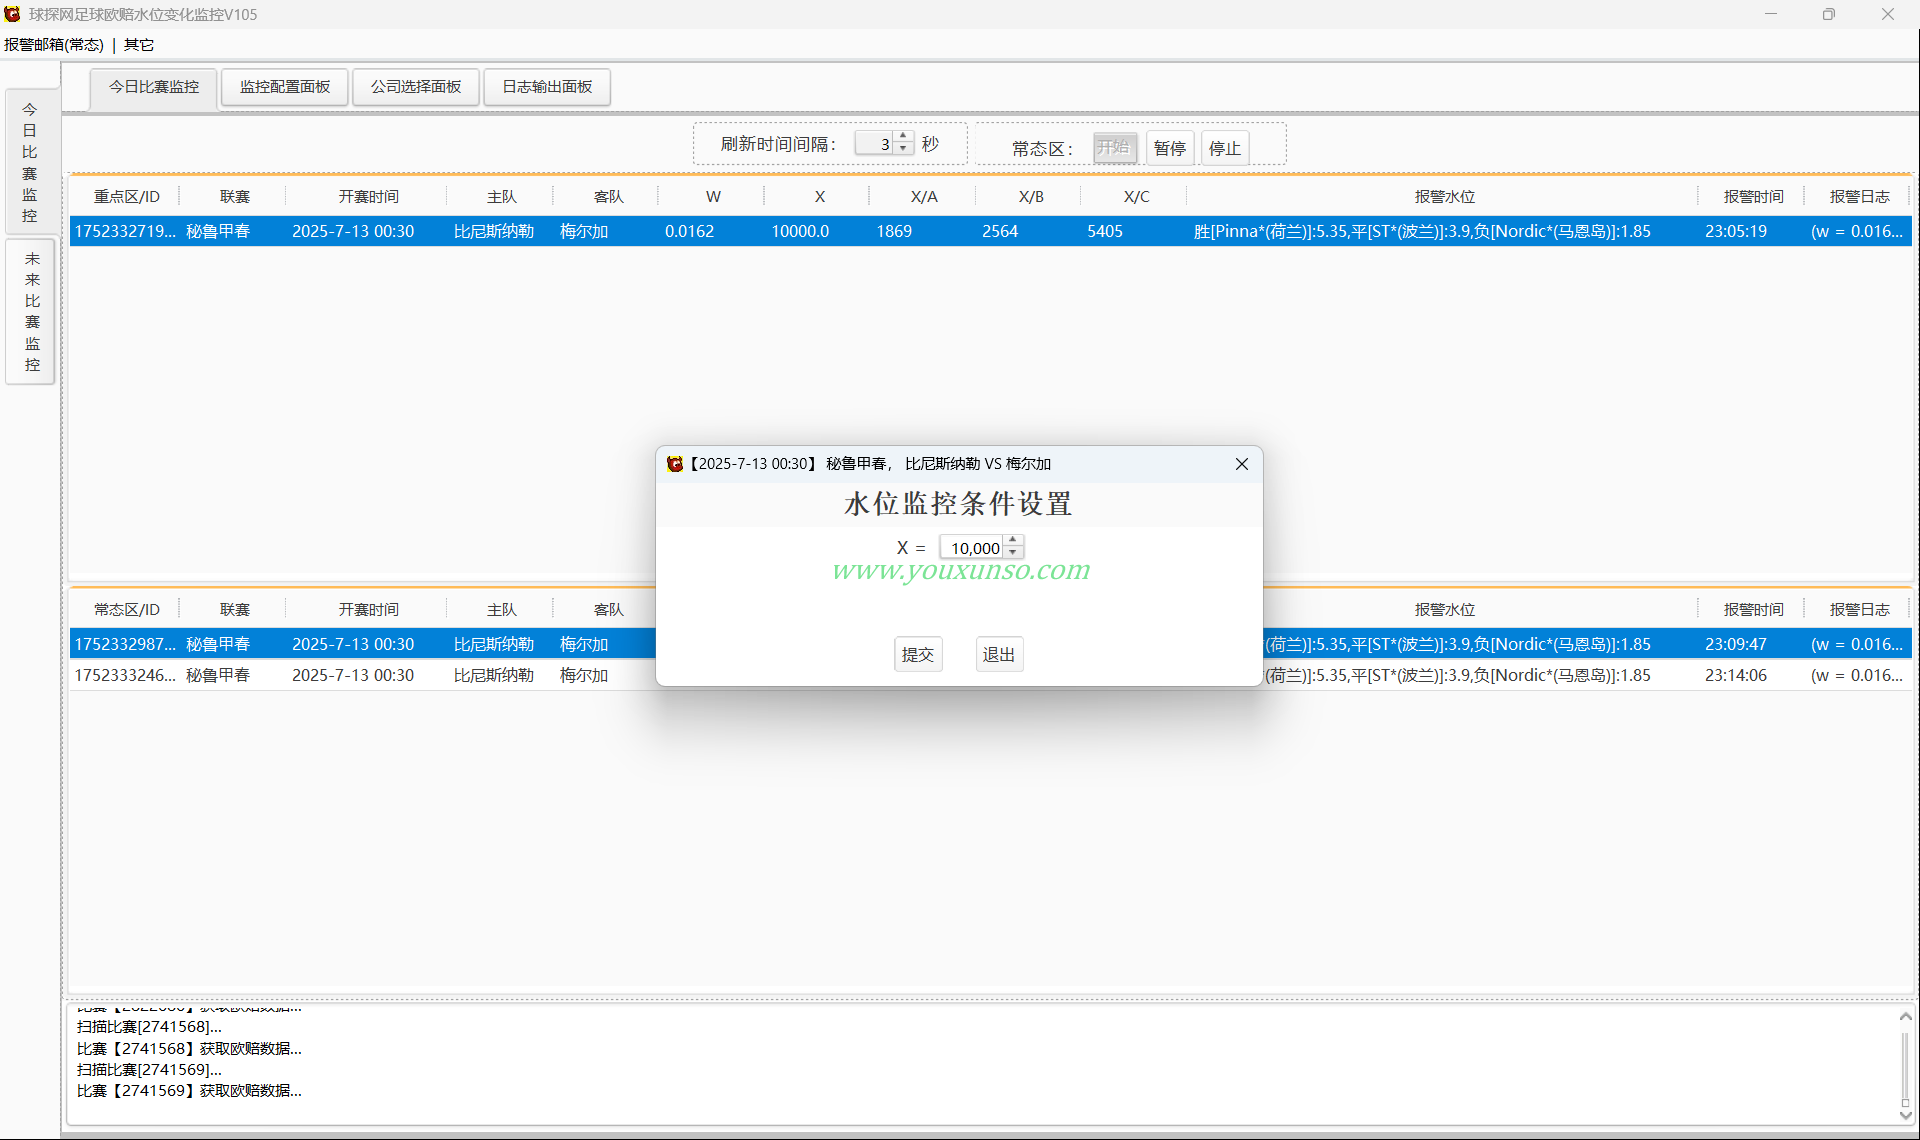Close the main application window
The image size is (1920, 1140).
(x=1888, y=14)
